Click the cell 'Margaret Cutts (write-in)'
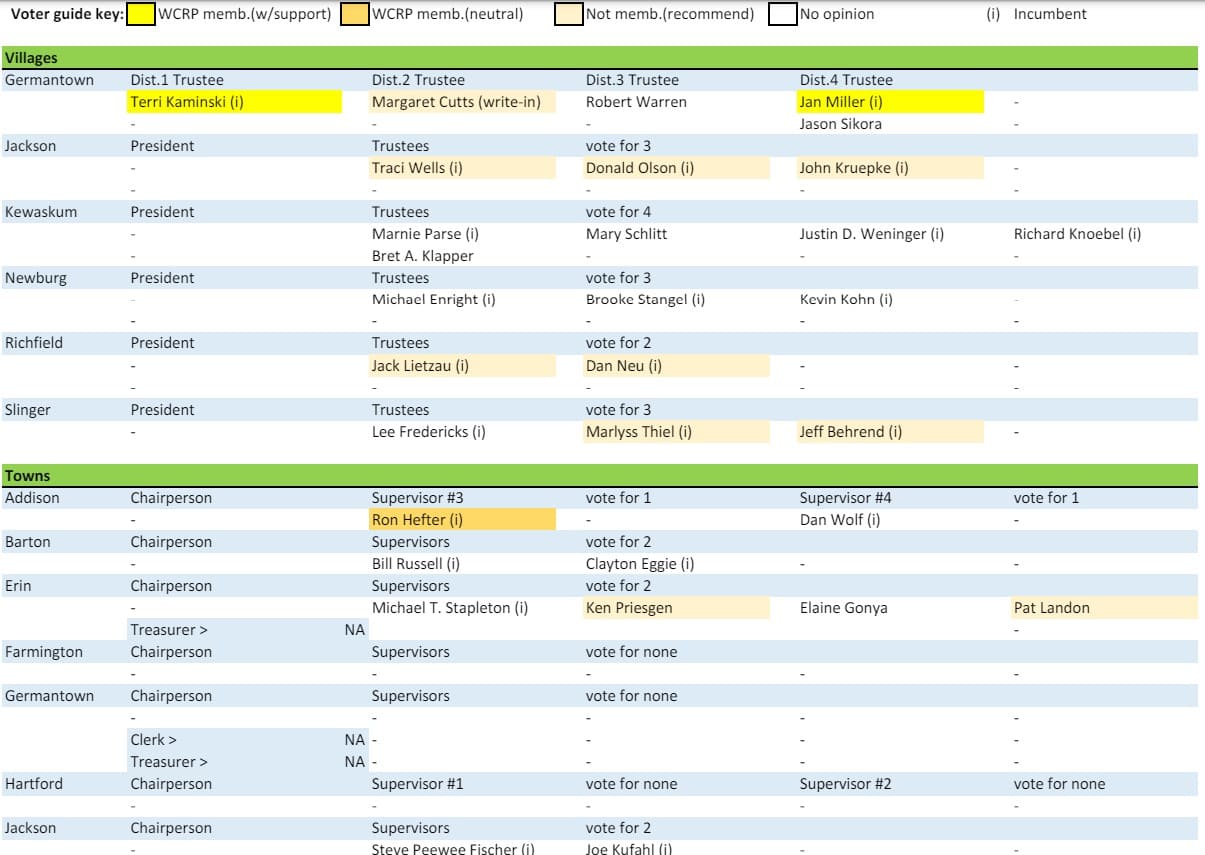Image resolution: width=1205 pixels, height=855 pixels. 462,102
